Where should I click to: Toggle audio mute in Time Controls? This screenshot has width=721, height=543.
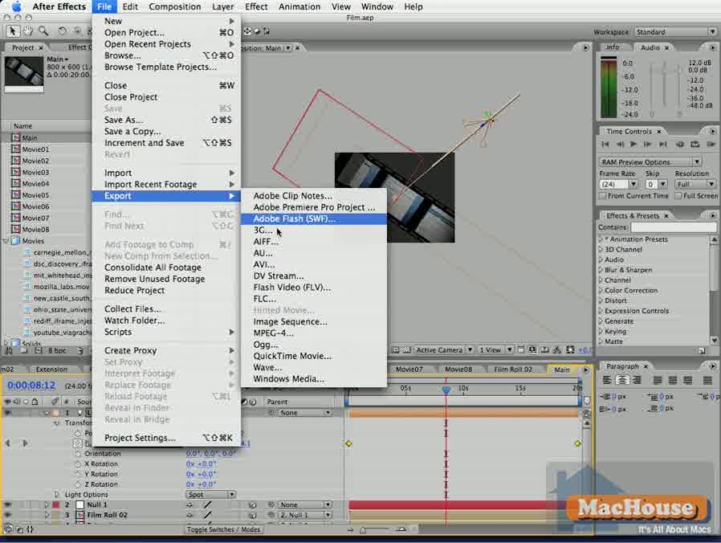click(680, 144)
